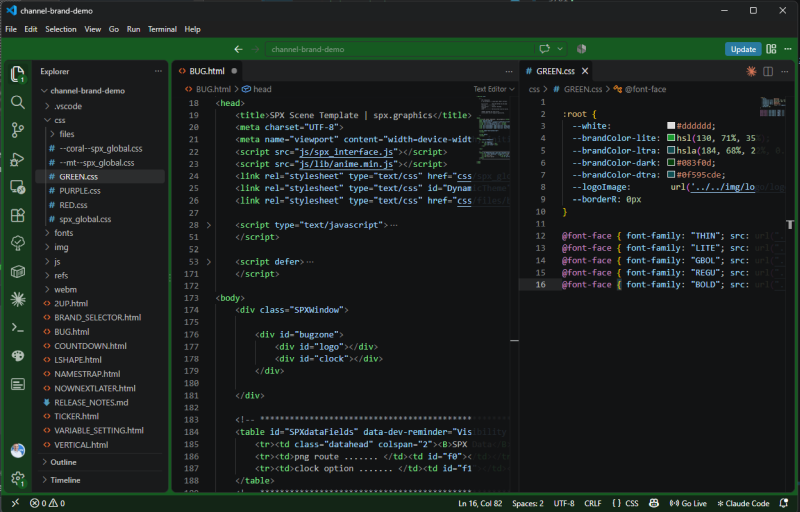Click UTF-8 encoding in status bar
Screen dimensions: 800x512
(563, 503)
